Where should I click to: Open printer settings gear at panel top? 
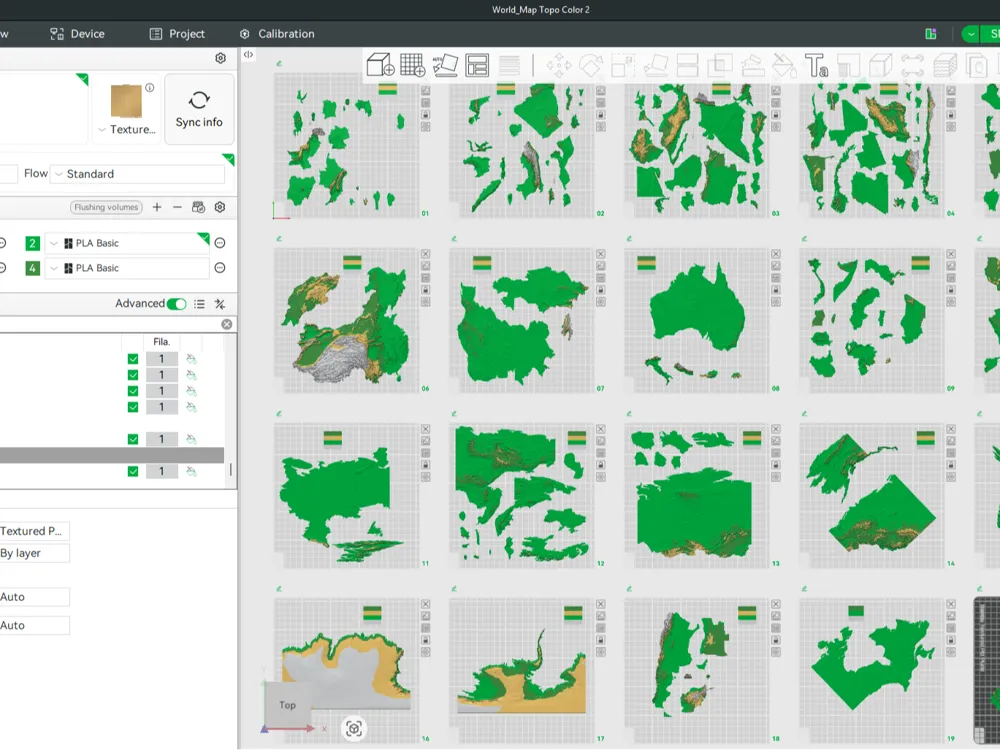click(221, 58)
